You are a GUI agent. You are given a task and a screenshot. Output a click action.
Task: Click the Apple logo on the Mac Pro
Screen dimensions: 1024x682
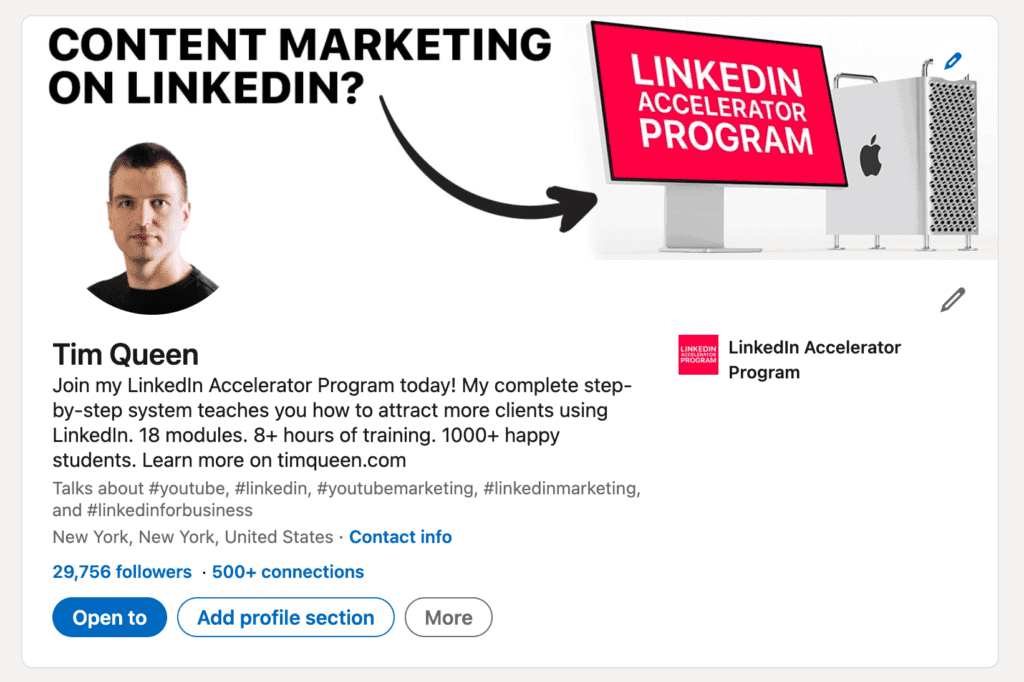tap(871, 158)
